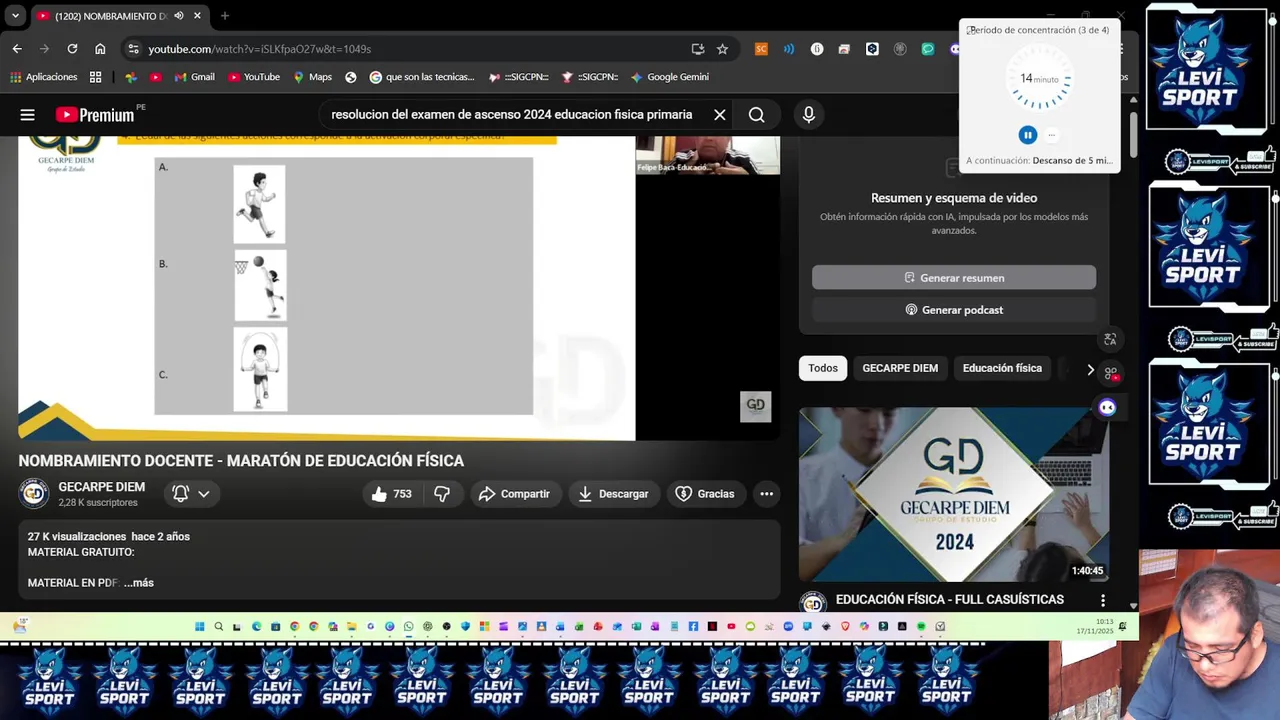Open the weather widget on taskbar
The height and width of the screenshot is (720, 1280).
[x=20, y=627]
